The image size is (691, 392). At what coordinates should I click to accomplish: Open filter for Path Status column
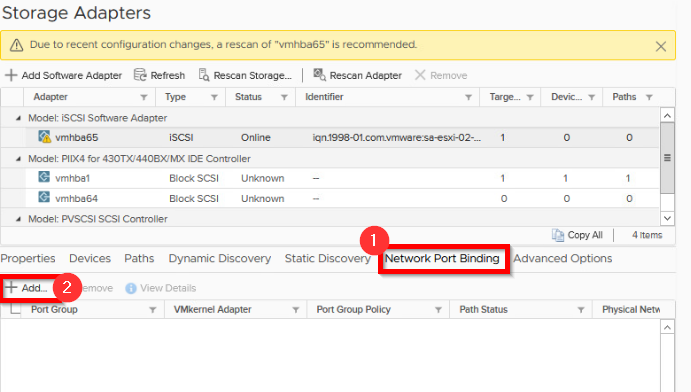click(581, 310)
